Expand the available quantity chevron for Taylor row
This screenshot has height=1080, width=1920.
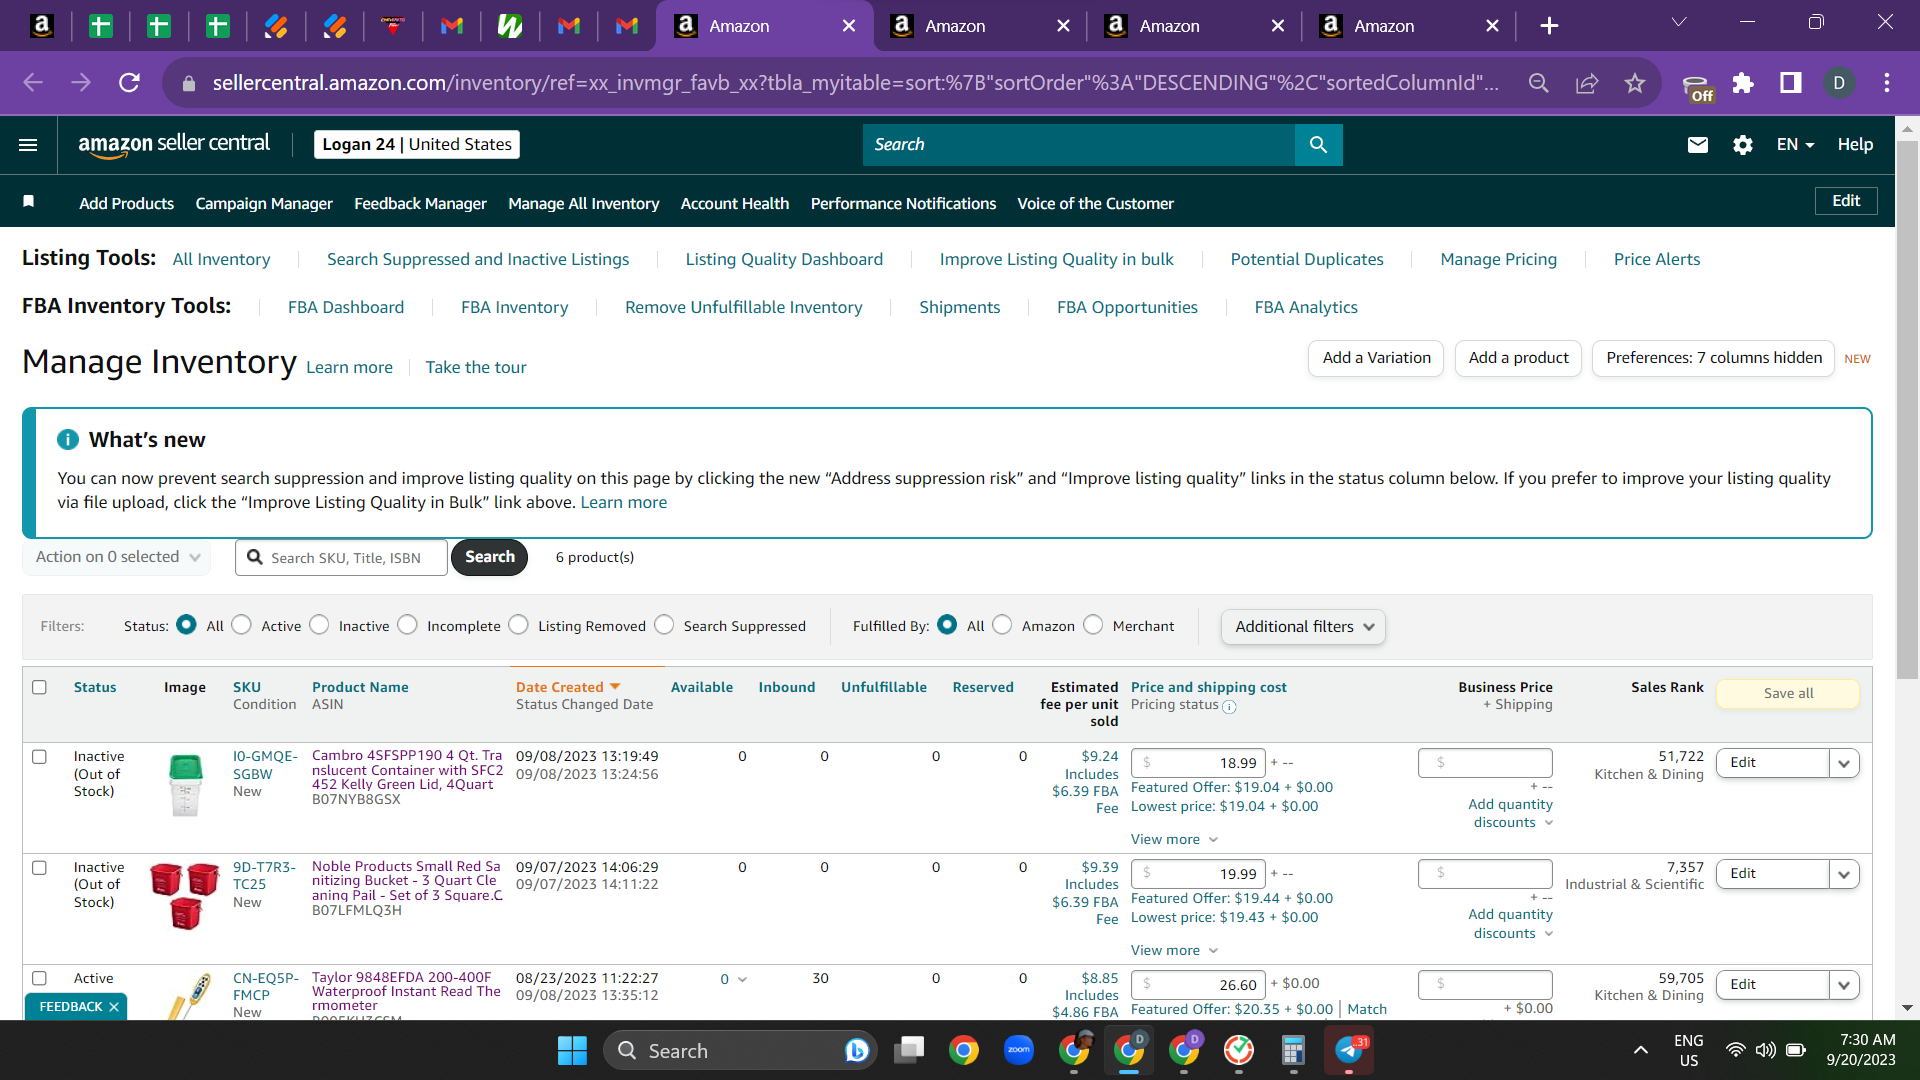coord(742,979)
